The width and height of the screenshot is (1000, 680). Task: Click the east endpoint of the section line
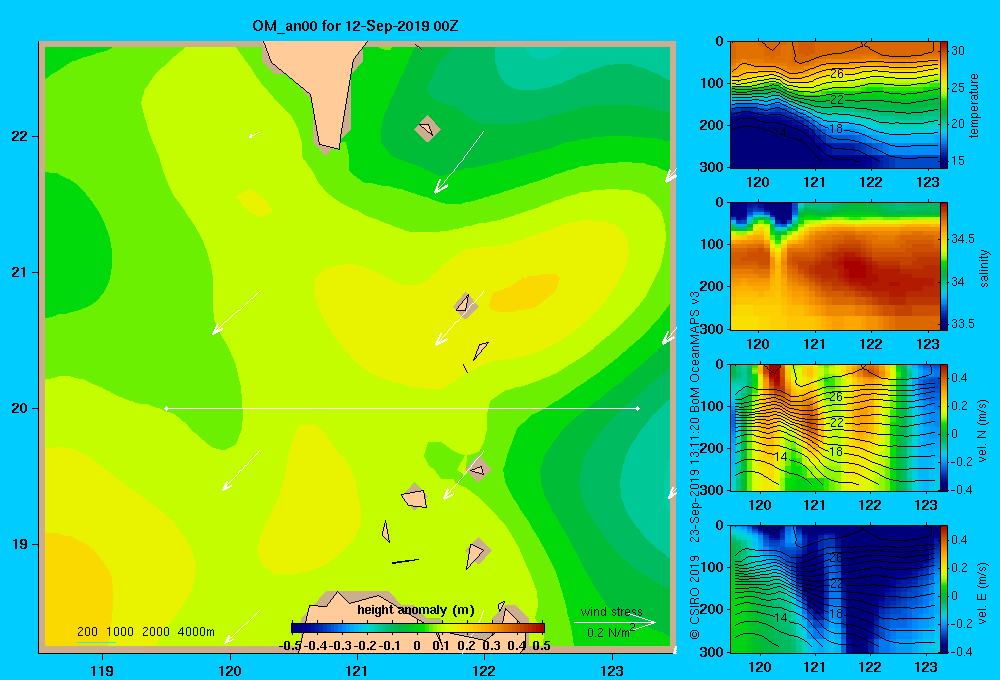point(638,408)
